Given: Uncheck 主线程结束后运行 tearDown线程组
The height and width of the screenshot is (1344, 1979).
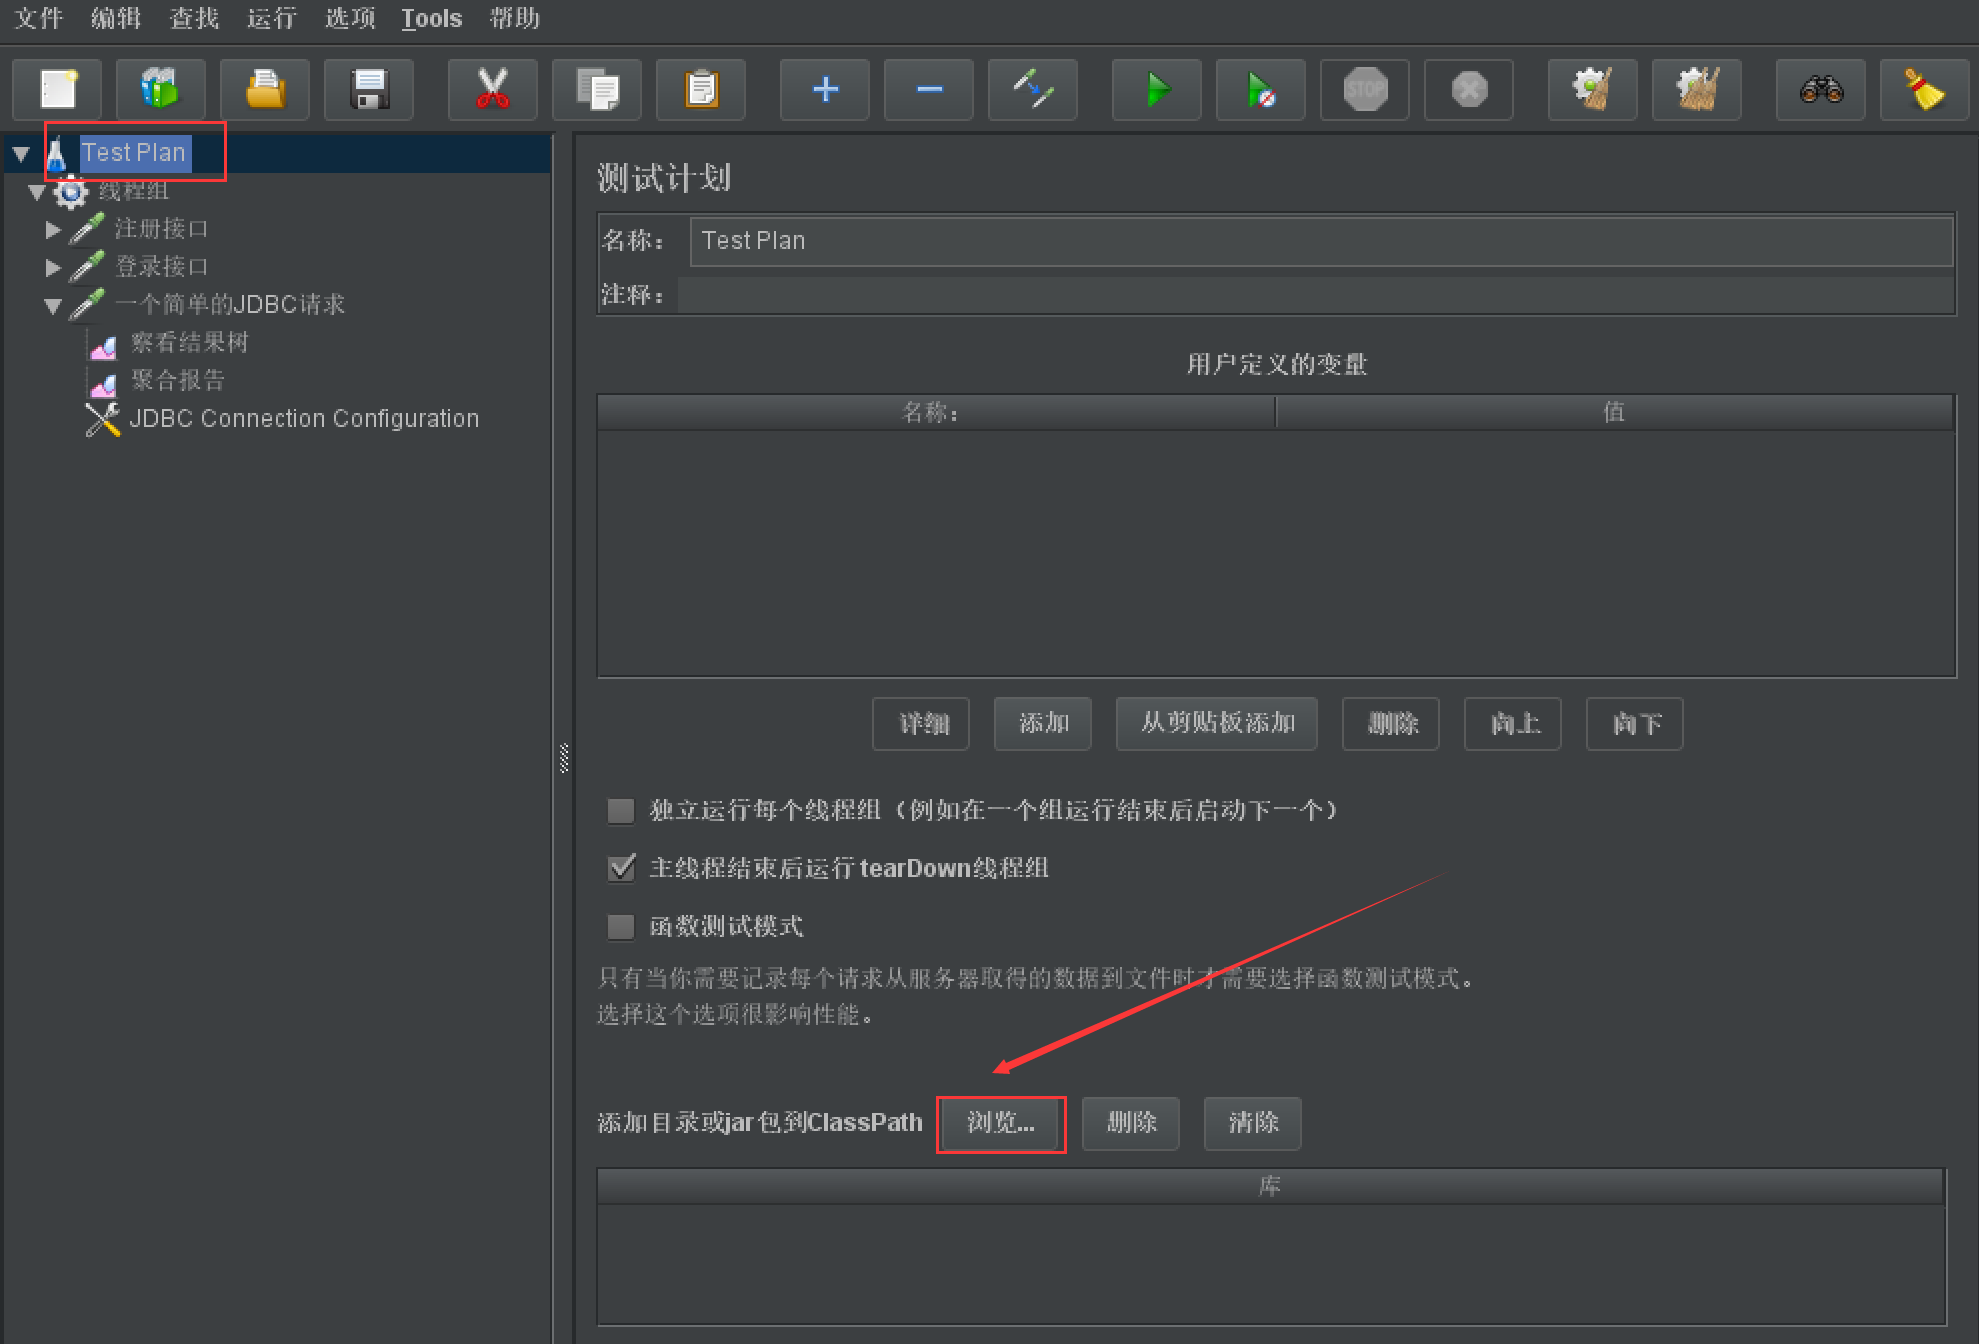Looking at the screenshot, I should tap(621, 868).
